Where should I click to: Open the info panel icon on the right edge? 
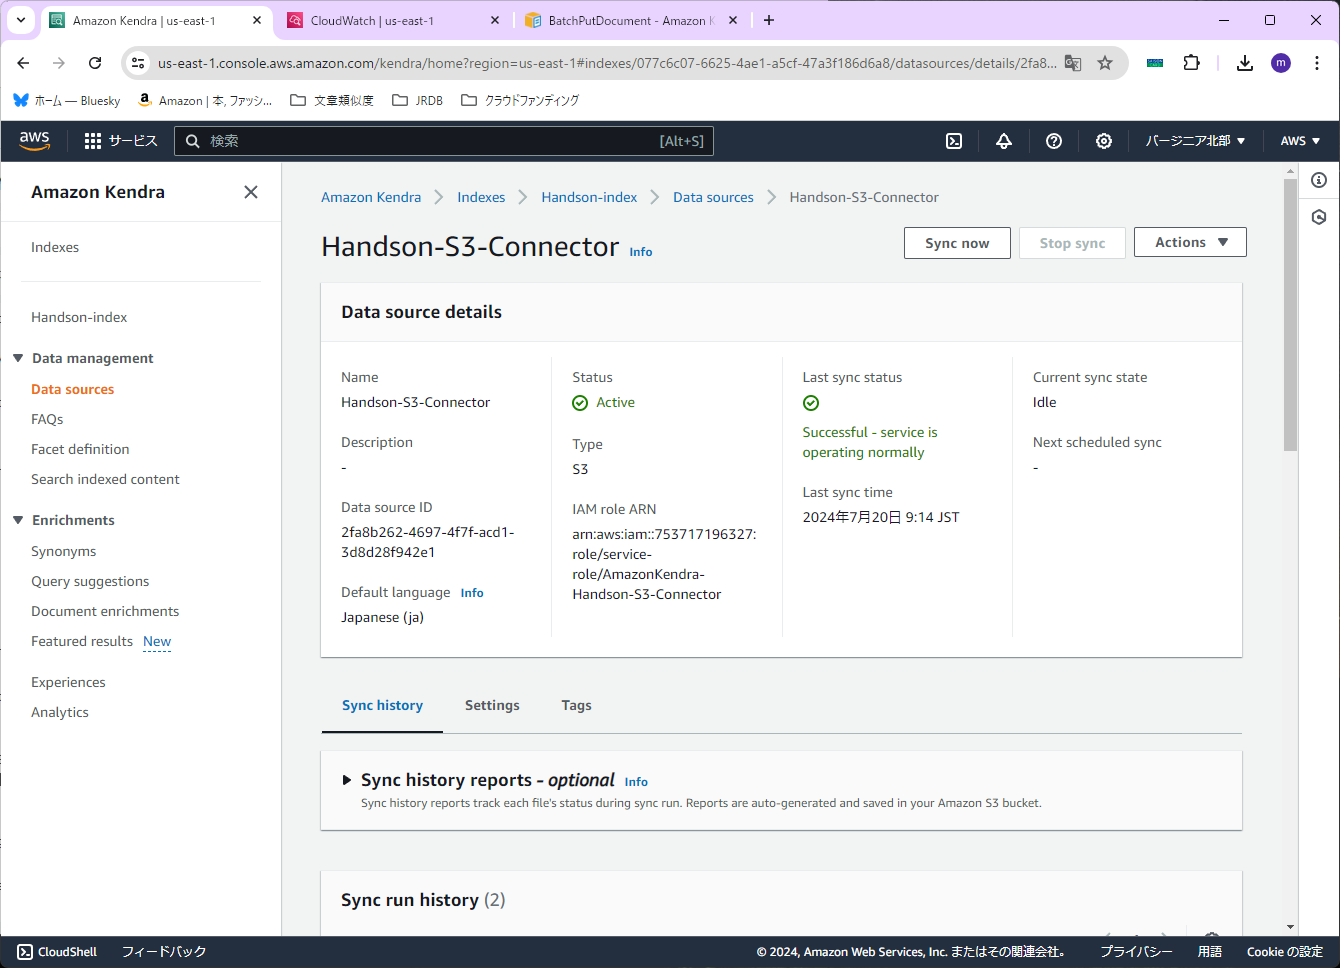[x=1319, y=180]
